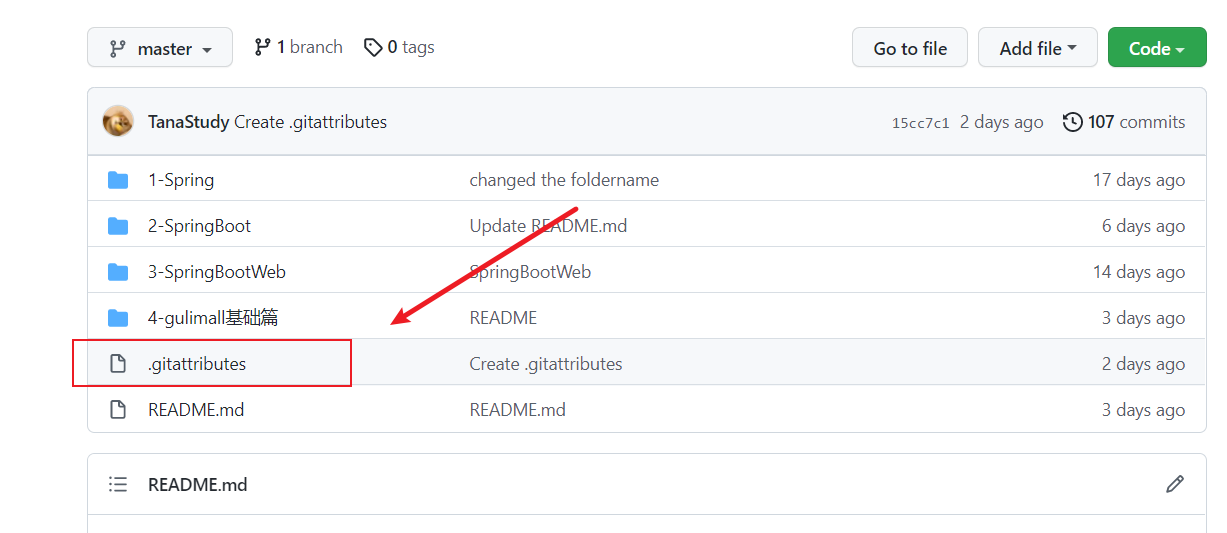The height and width of the screenshot is (533, 1227).
Task: Click the Go to file button
Action: point(910,48)
